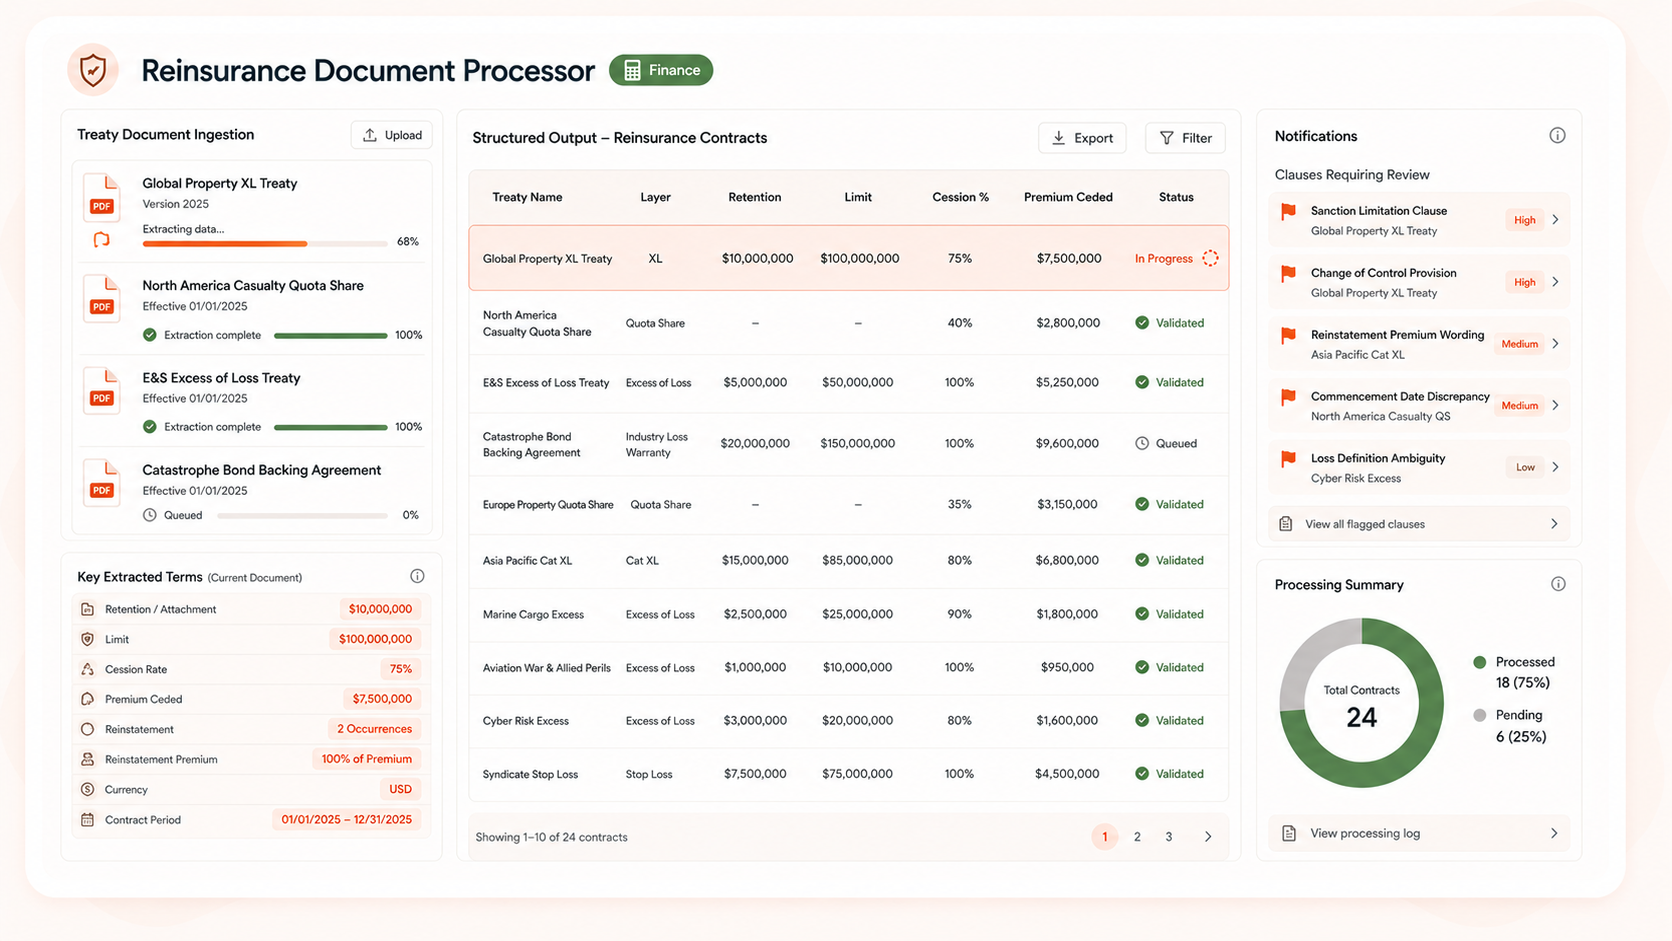Click the processing log document icon
The image size is (1672, 941).
[1289, 833]
